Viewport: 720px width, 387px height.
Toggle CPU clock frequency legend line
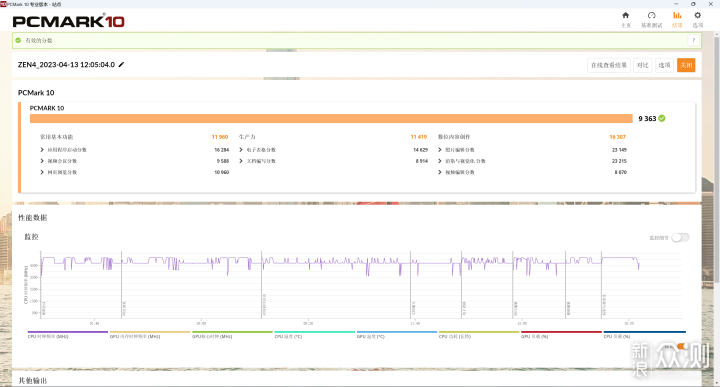[68, 332]
